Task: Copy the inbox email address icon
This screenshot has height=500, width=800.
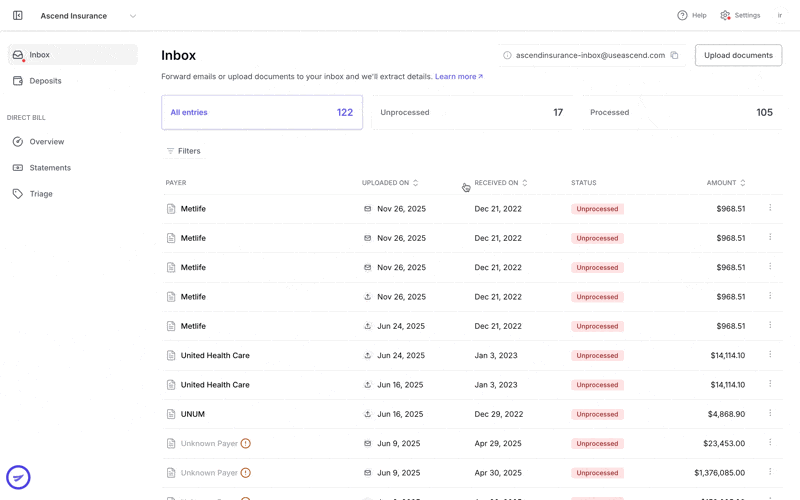Action: click(674, 55)
